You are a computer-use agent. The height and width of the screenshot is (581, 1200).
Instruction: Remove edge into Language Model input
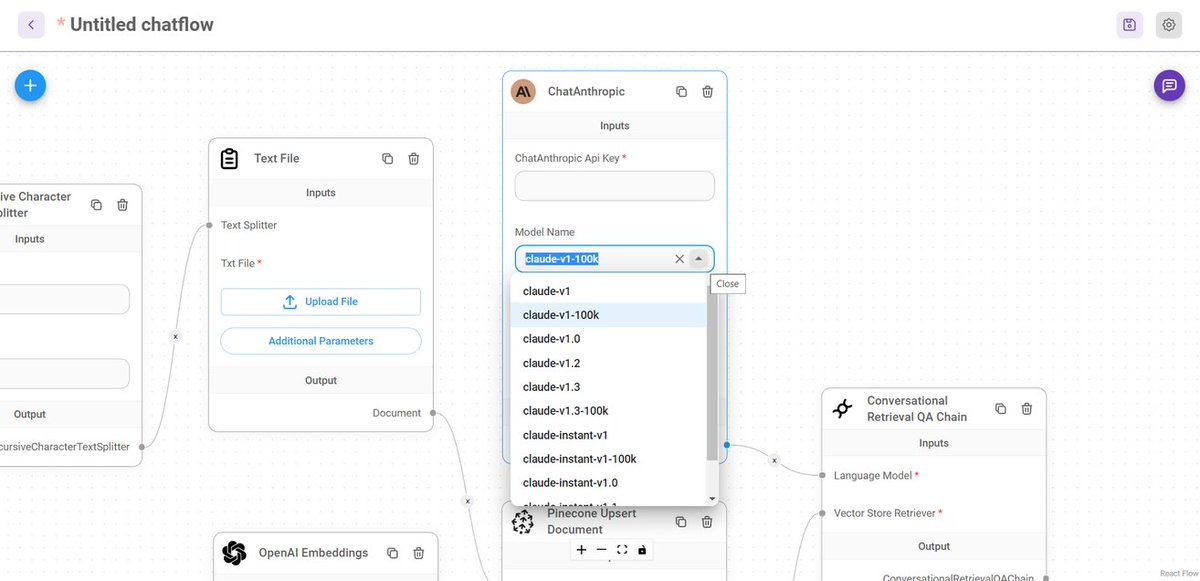773,460
